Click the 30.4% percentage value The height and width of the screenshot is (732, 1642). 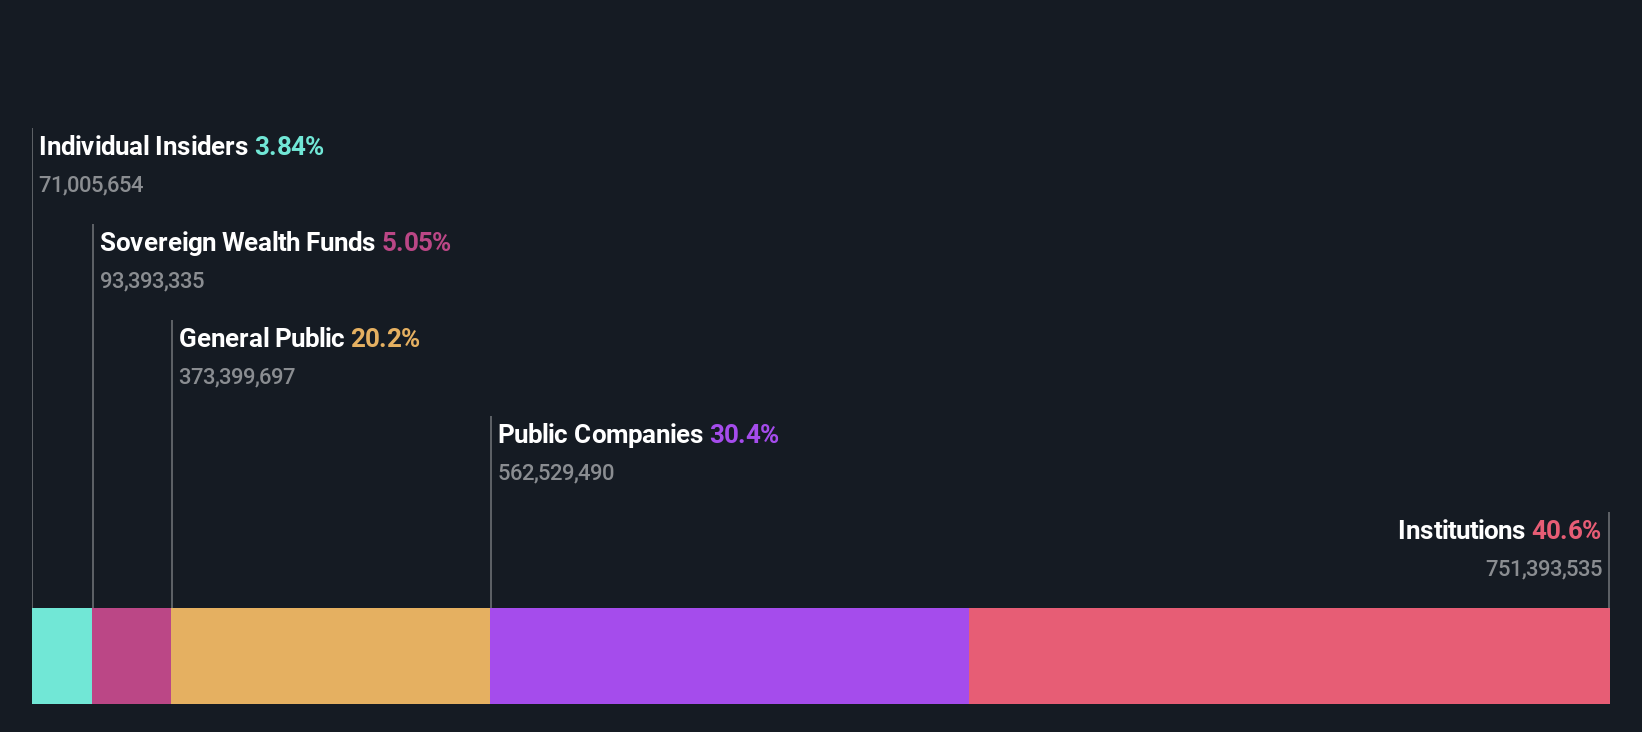(x=744, y=434)
